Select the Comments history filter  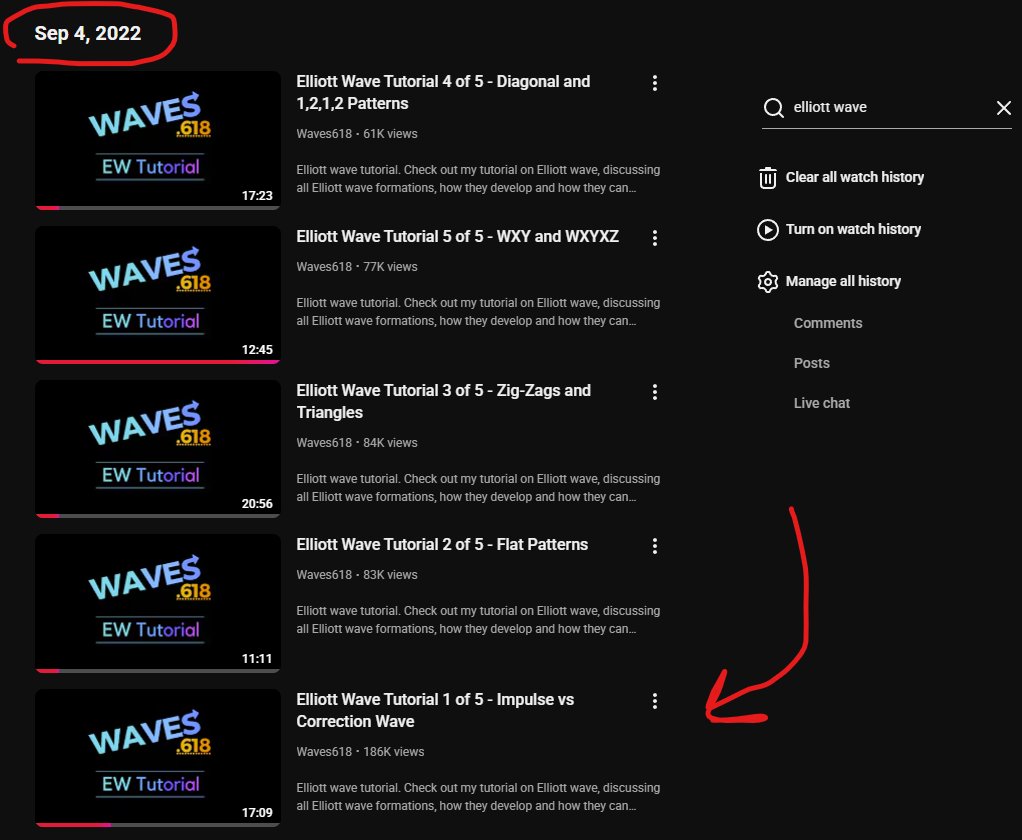pyautogui.click(x=828, y=323)
